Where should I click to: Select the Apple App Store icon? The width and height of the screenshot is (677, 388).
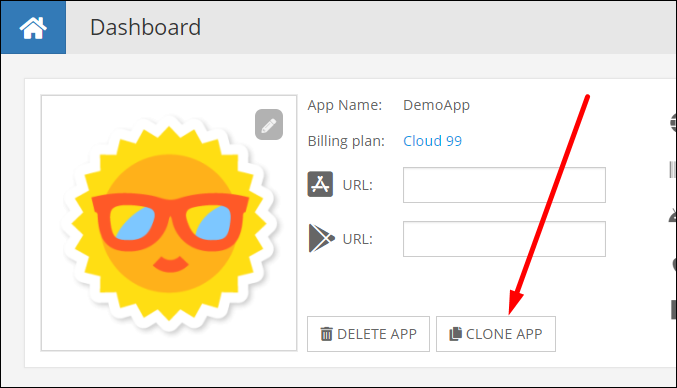(x=320, y=184)
